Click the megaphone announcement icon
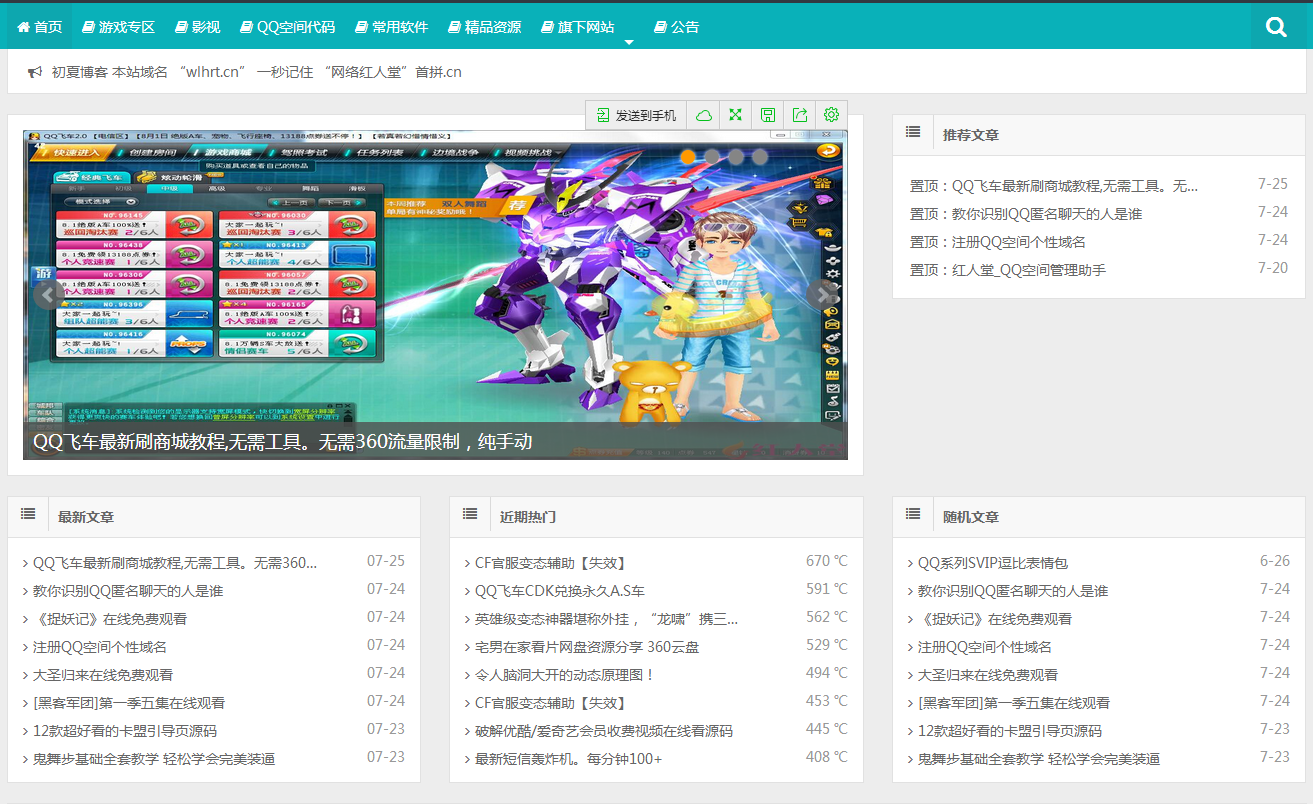 pyautogui.click(x=35, y=72)
